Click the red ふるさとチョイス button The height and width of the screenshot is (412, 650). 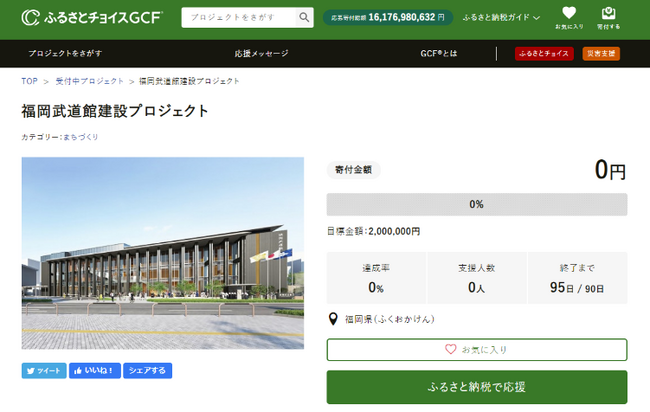click(x=544, y=53)
